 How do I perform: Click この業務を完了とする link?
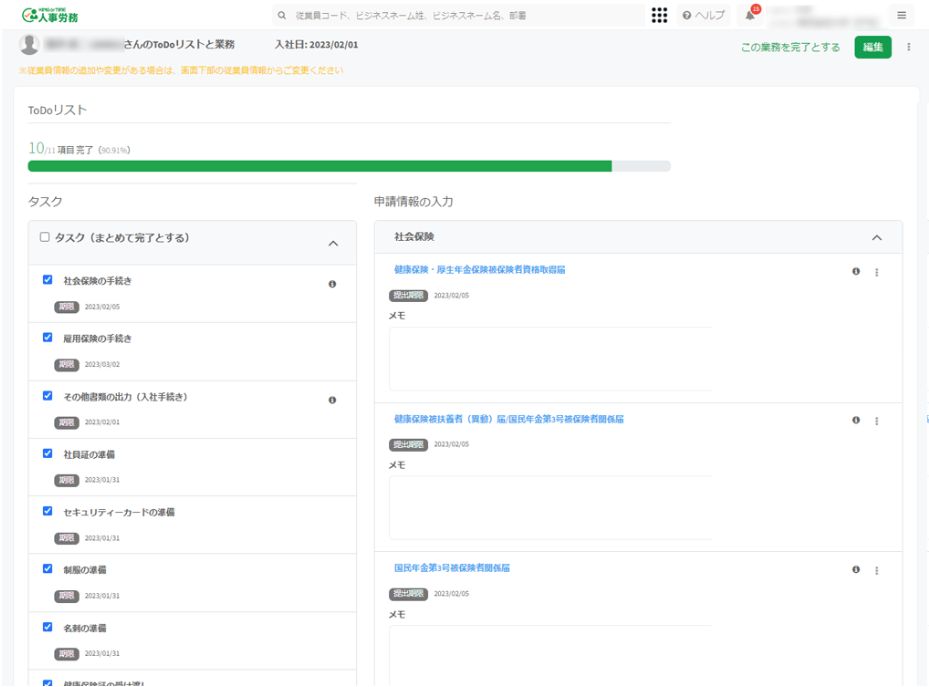(x=790, y=47)
